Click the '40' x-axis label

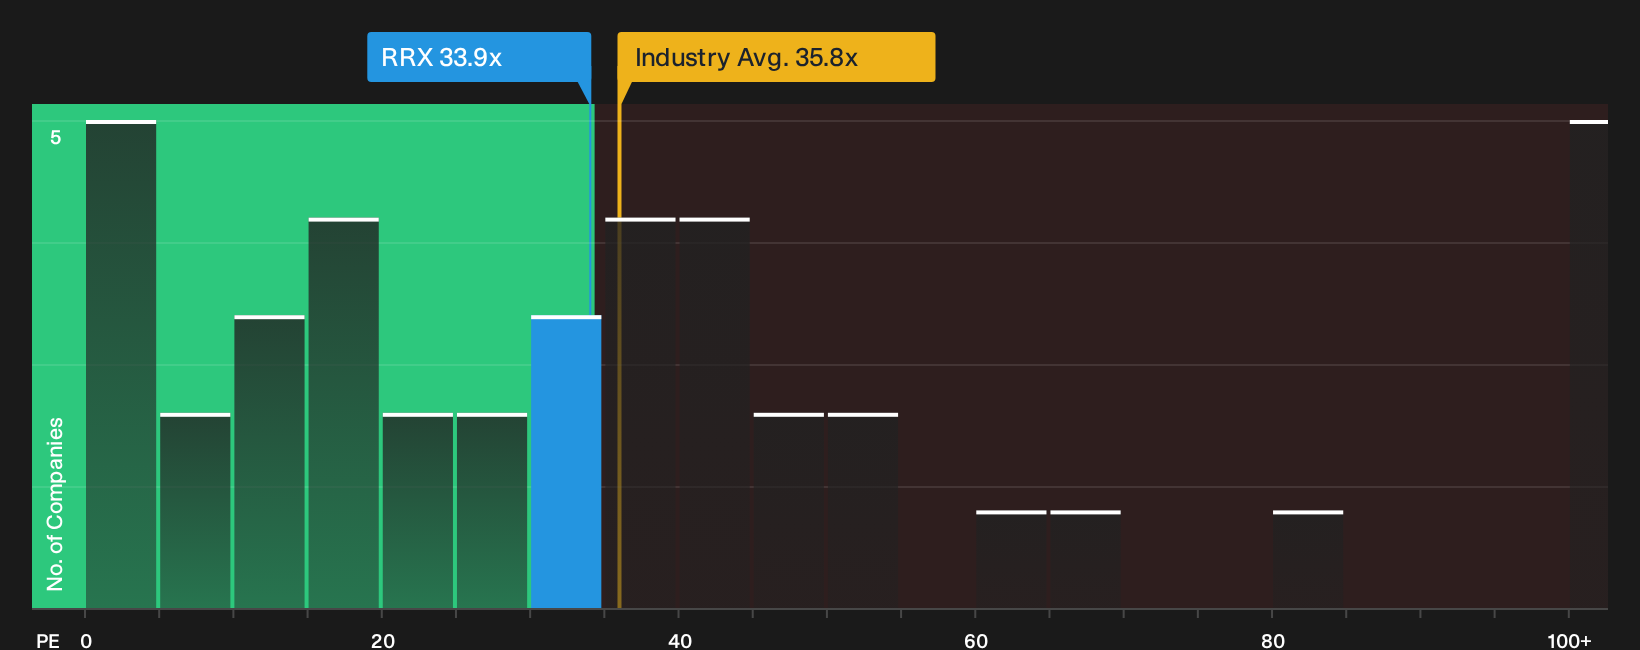680,641
